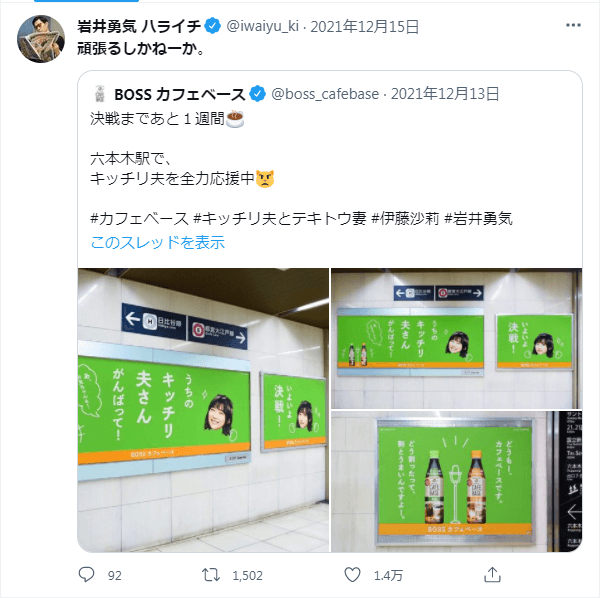Click the verified badge beside BOSS カフェベース
Screen dimensions: 602x598
point(257,94)
